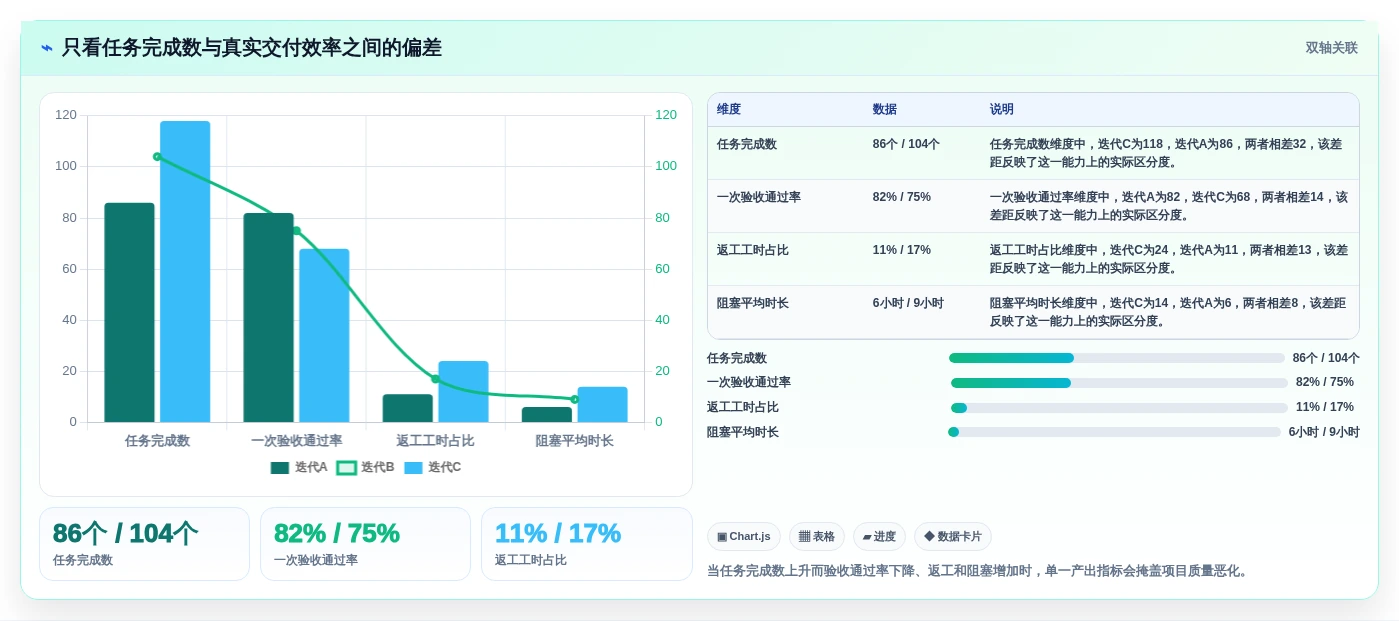Click the 一次验收通过率 x-axis label

coord(296,440)
